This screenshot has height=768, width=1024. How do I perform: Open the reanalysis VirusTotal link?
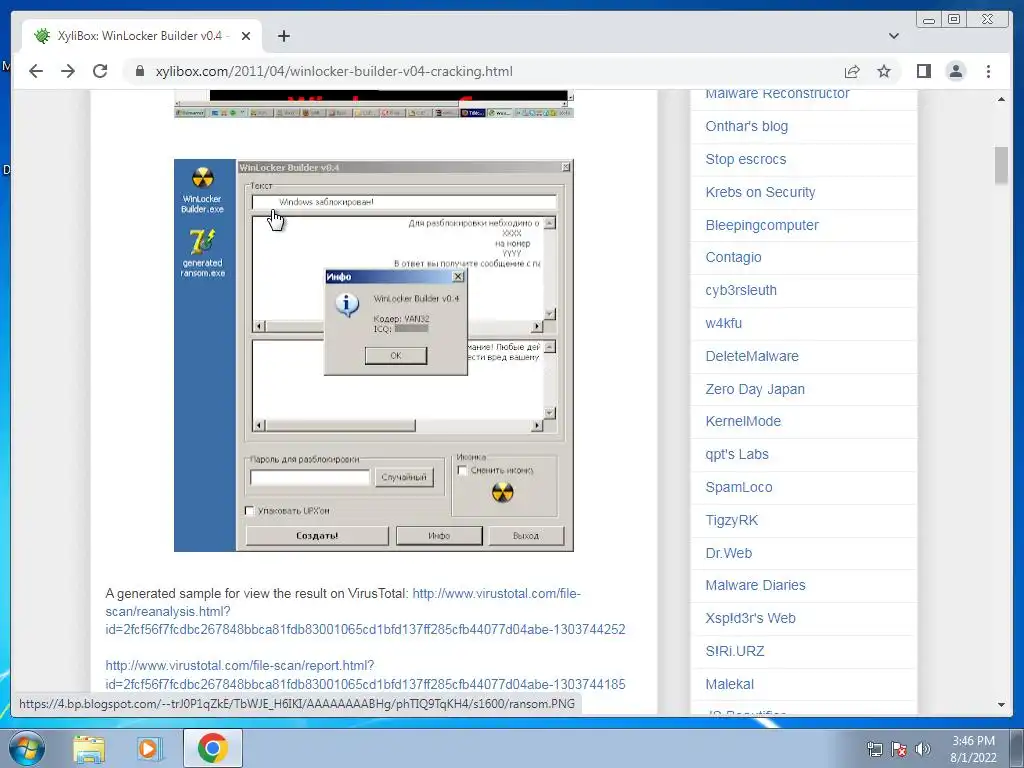point(365,611)
